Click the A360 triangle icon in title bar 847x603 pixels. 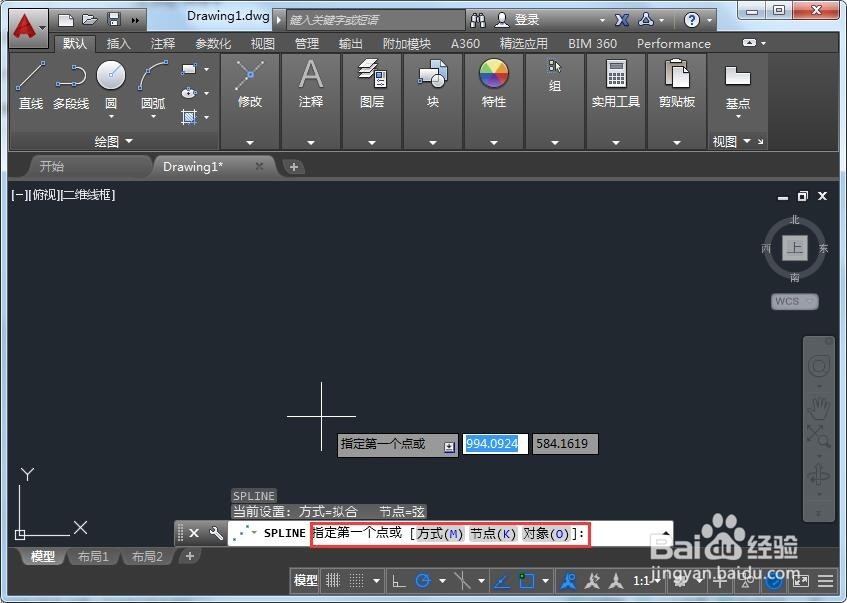(x=646, y=21)
